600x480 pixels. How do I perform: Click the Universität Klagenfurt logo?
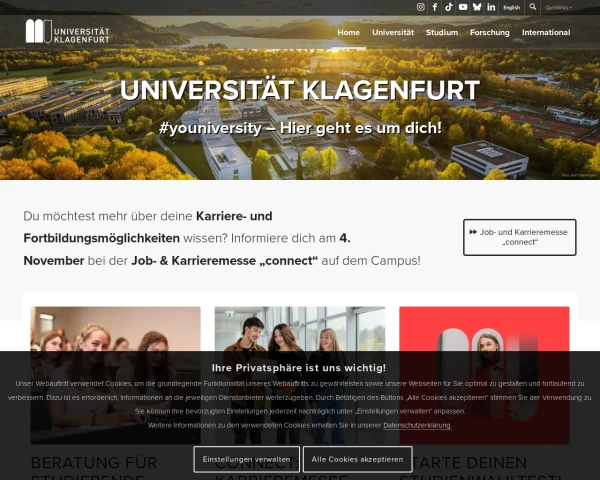pyautogui.click(x=67, y=31)
